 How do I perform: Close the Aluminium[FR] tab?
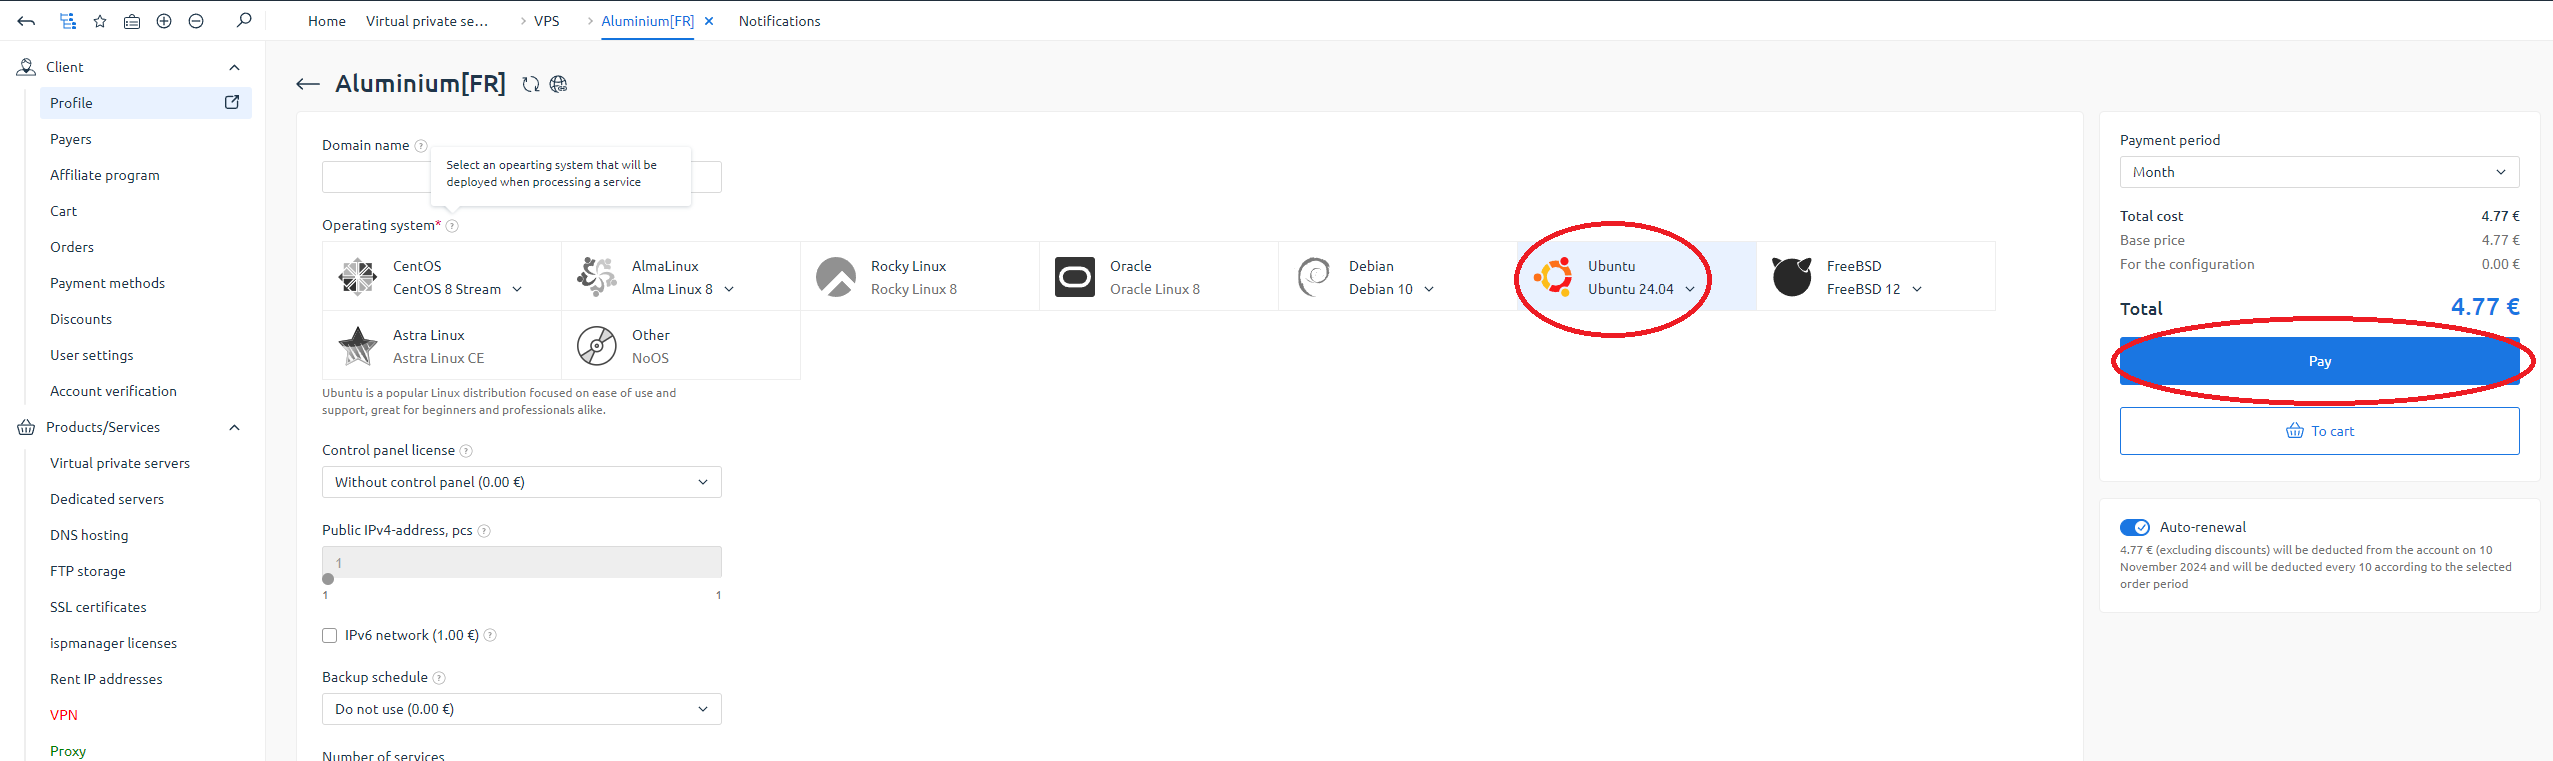pos(709,21)
